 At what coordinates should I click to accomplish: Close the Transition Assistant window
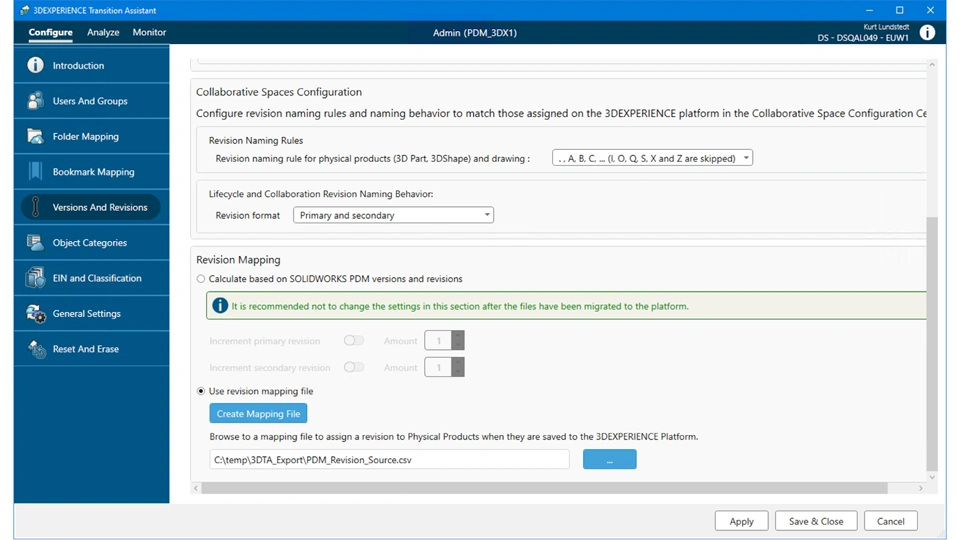(x=930, y=10)
